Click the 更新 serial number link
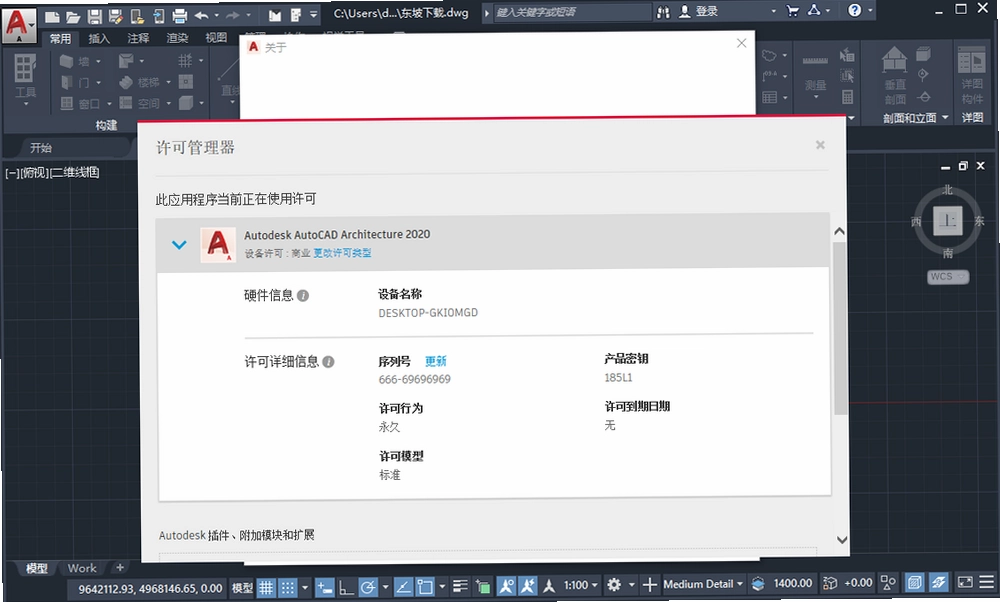The image size is (1000, 602). click(436, 362)
